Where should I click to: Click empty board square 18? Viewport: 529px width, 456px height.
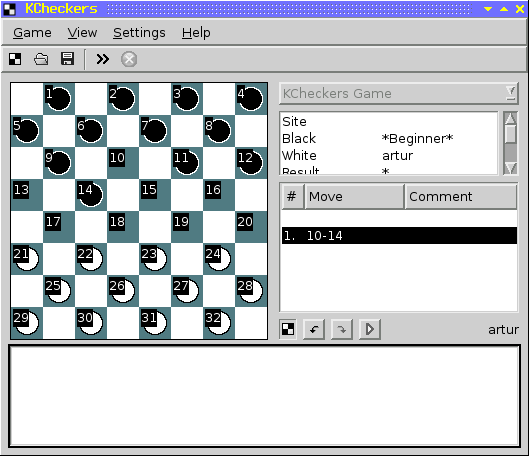[123, 227]
